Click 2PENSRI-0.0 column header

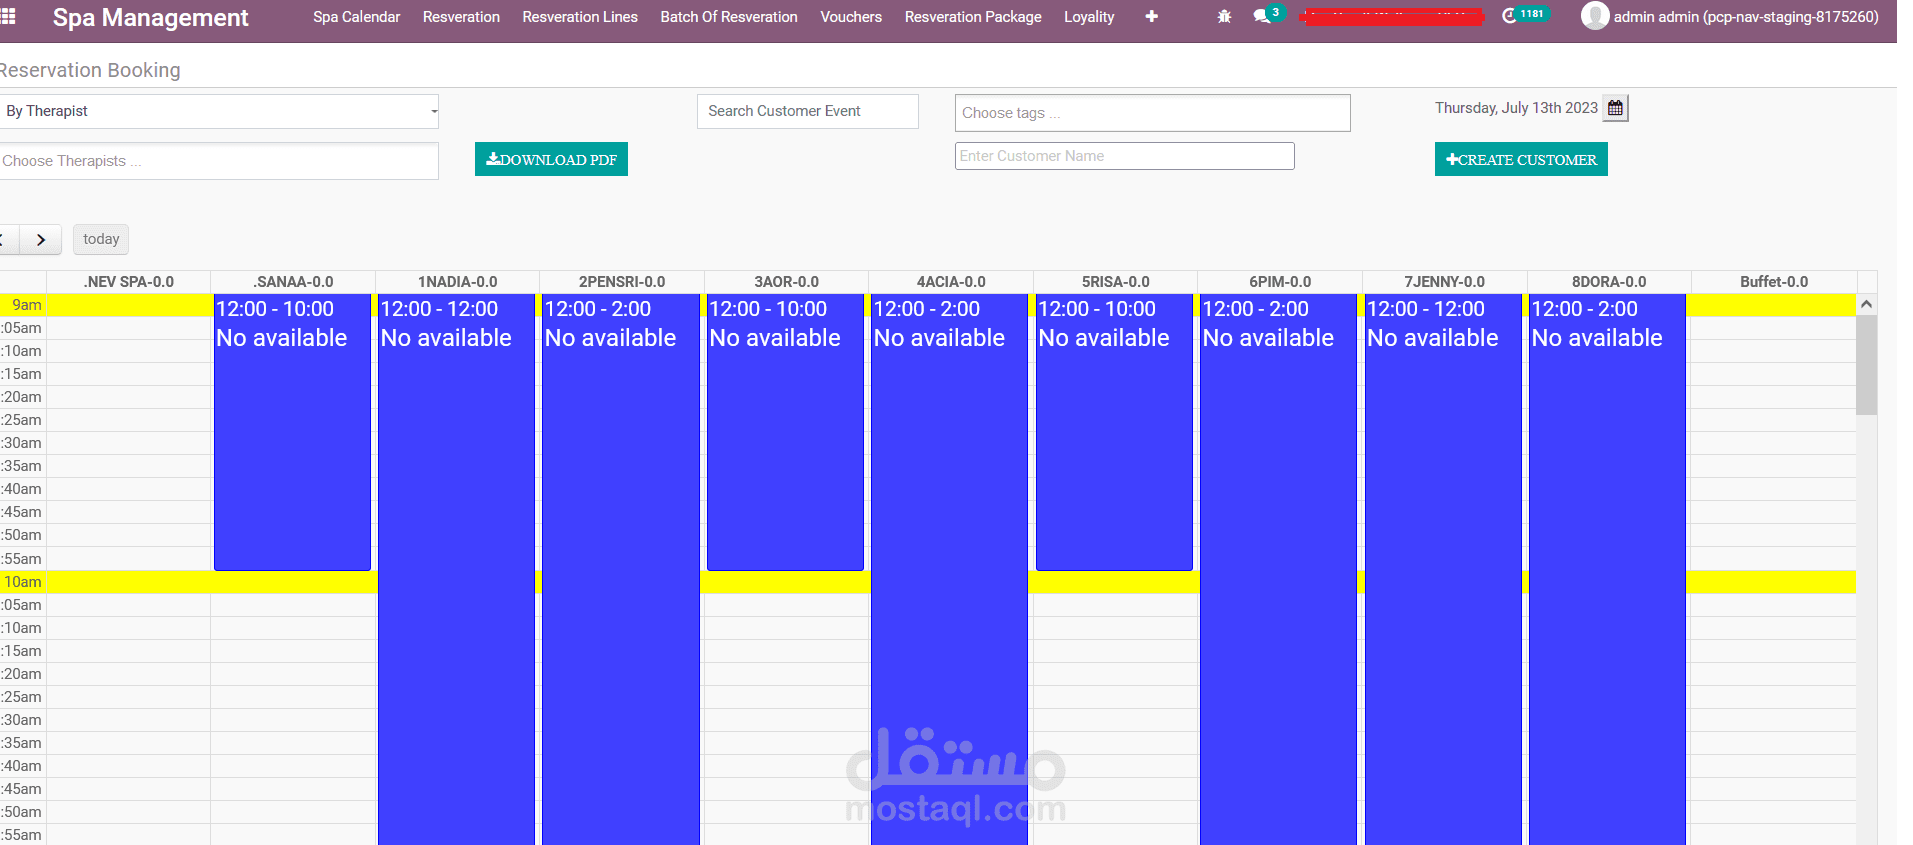pyautogui.click(x=622, y=282)
